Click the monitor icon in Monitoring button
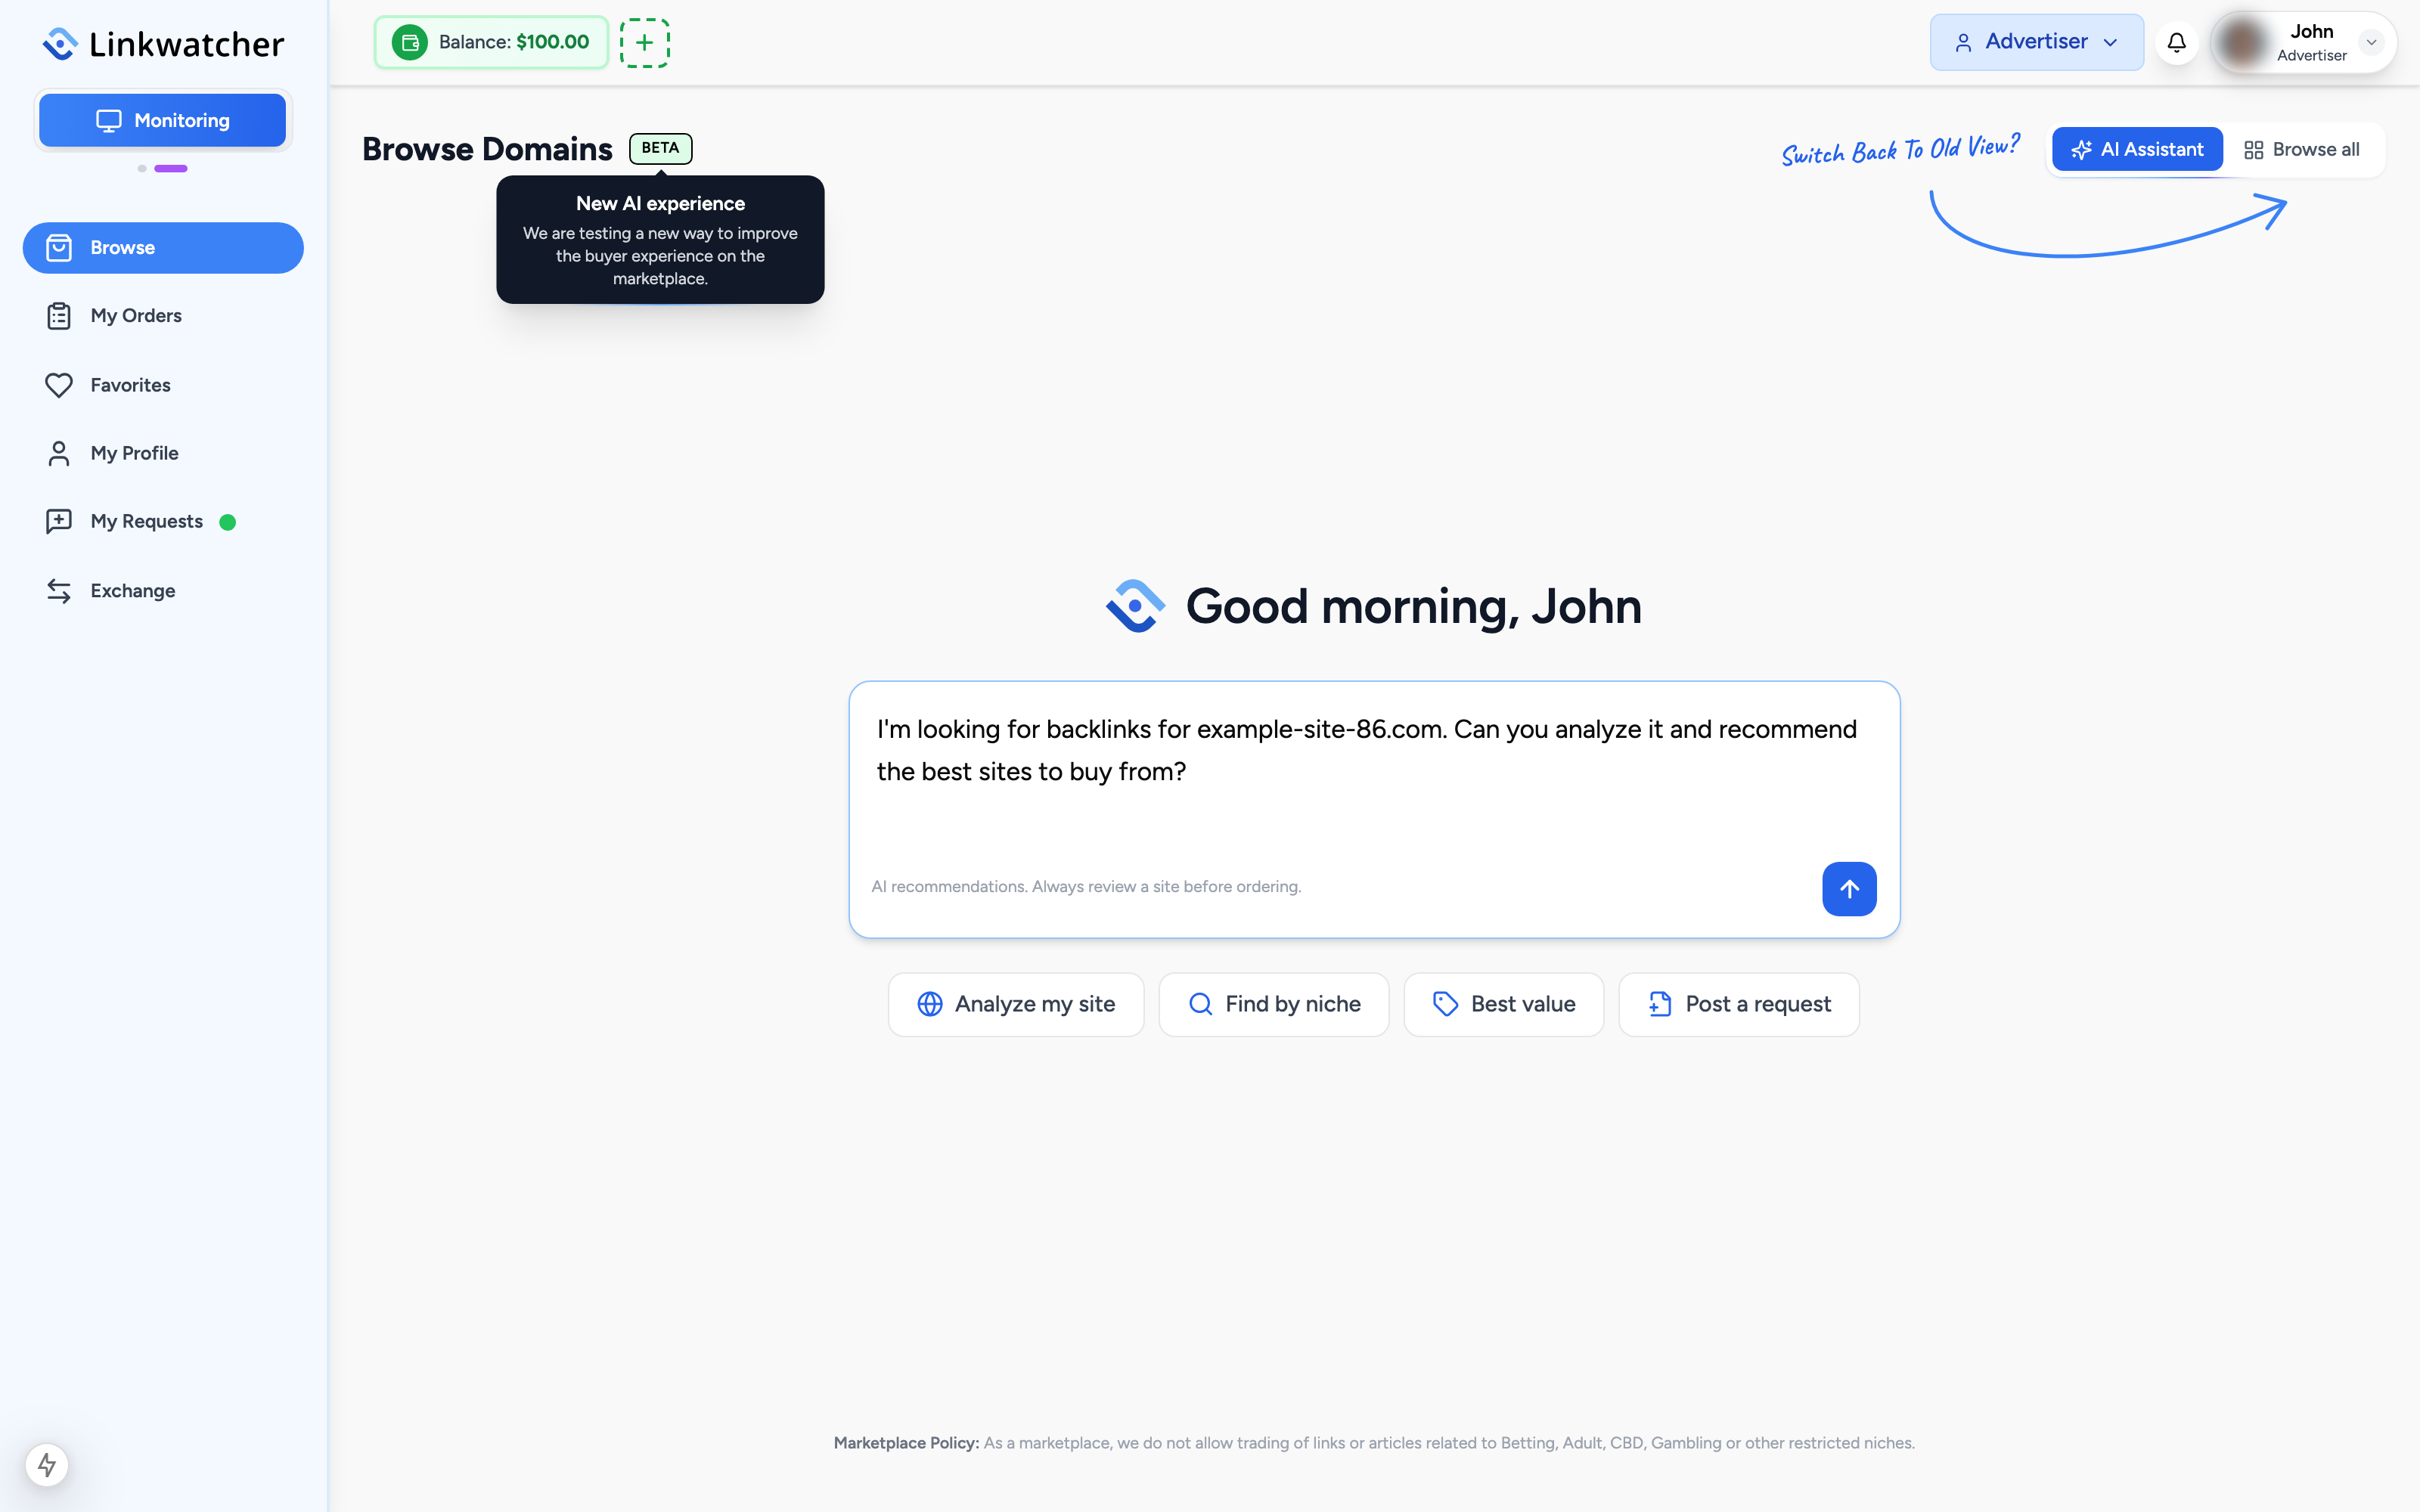 click(109, 121)
